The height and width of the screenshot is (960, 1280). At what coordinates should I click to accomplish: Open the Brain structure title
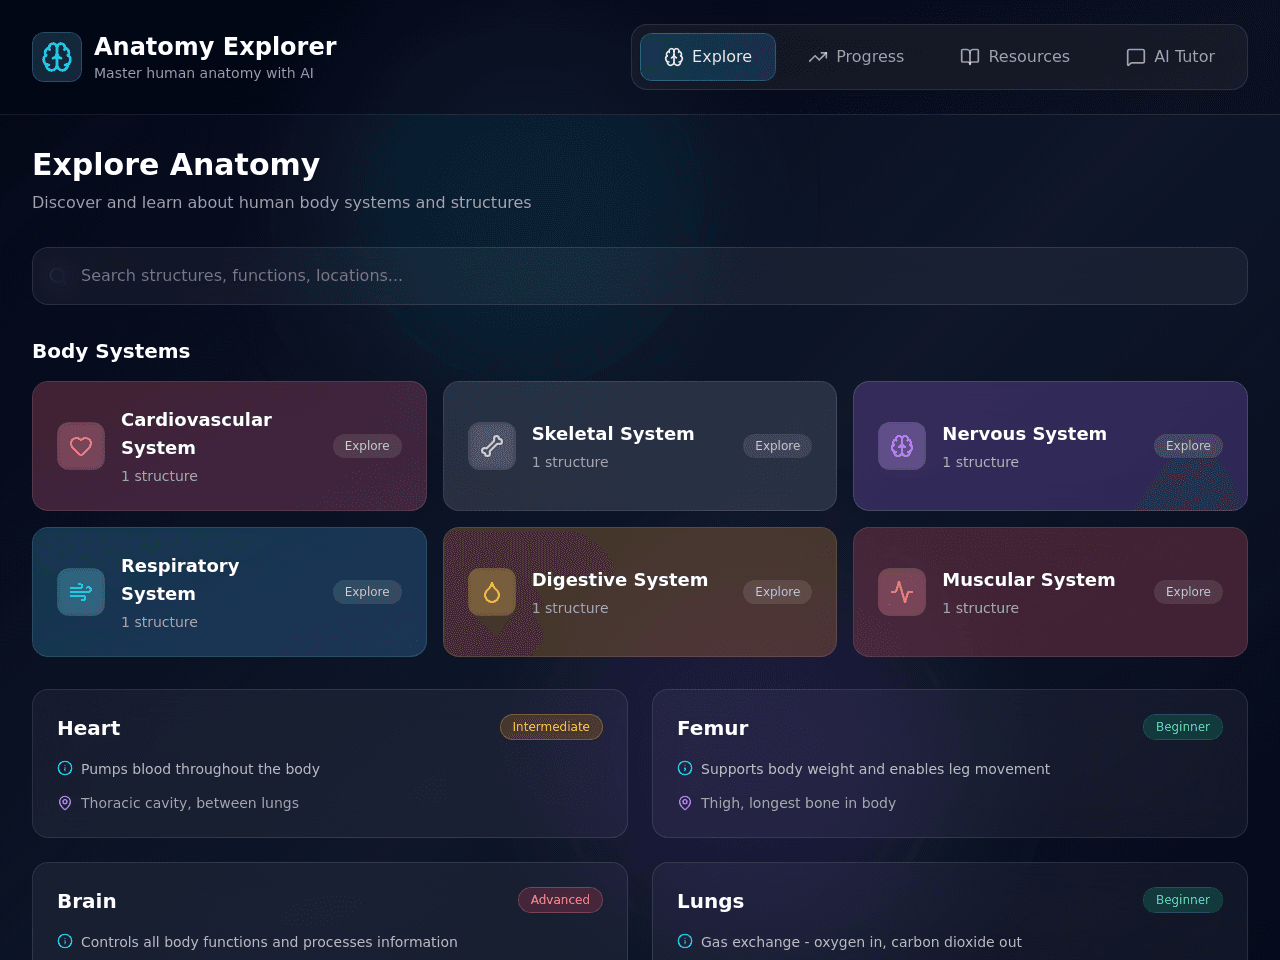tap(87, 901)
